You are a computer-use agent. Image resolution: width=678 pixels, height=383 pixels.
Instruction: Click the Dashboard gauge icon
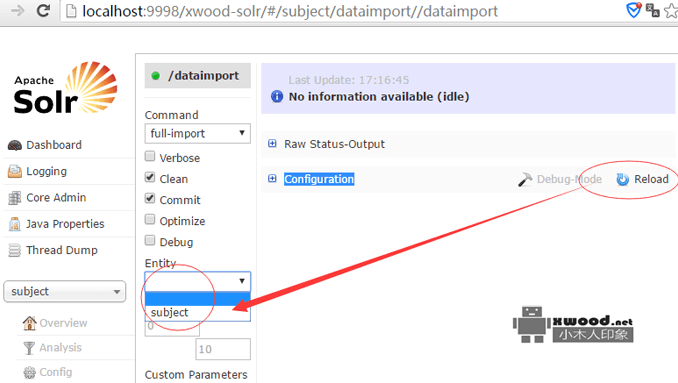15,146
